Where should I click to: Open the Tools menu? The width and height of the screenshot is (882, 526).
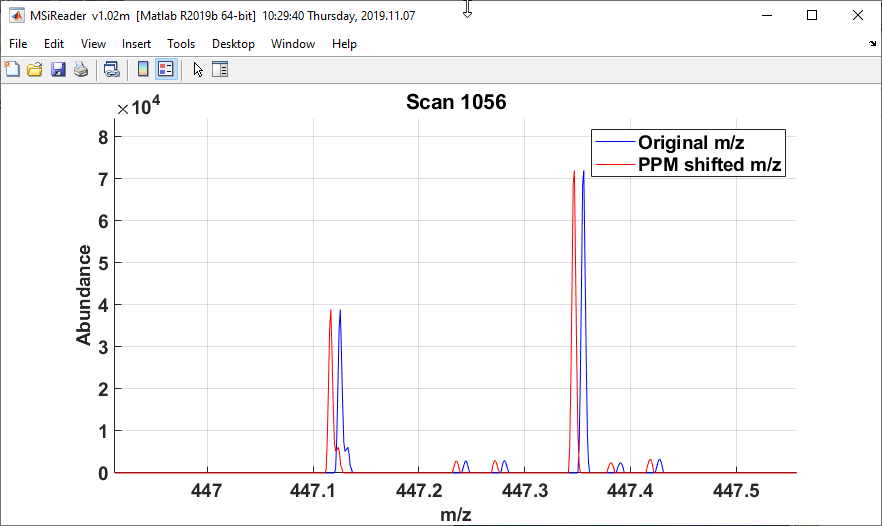tap(181, 44)
